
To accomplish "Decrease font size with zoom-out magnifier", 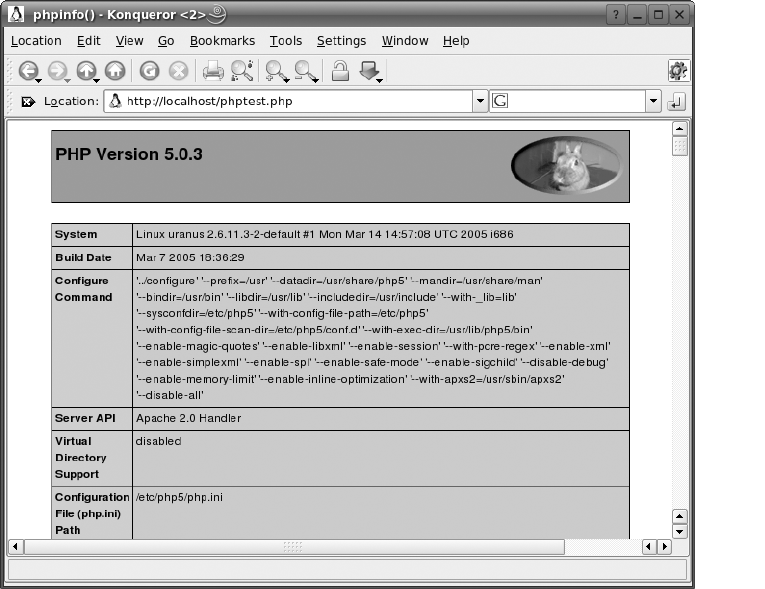I will coord(304,71).
